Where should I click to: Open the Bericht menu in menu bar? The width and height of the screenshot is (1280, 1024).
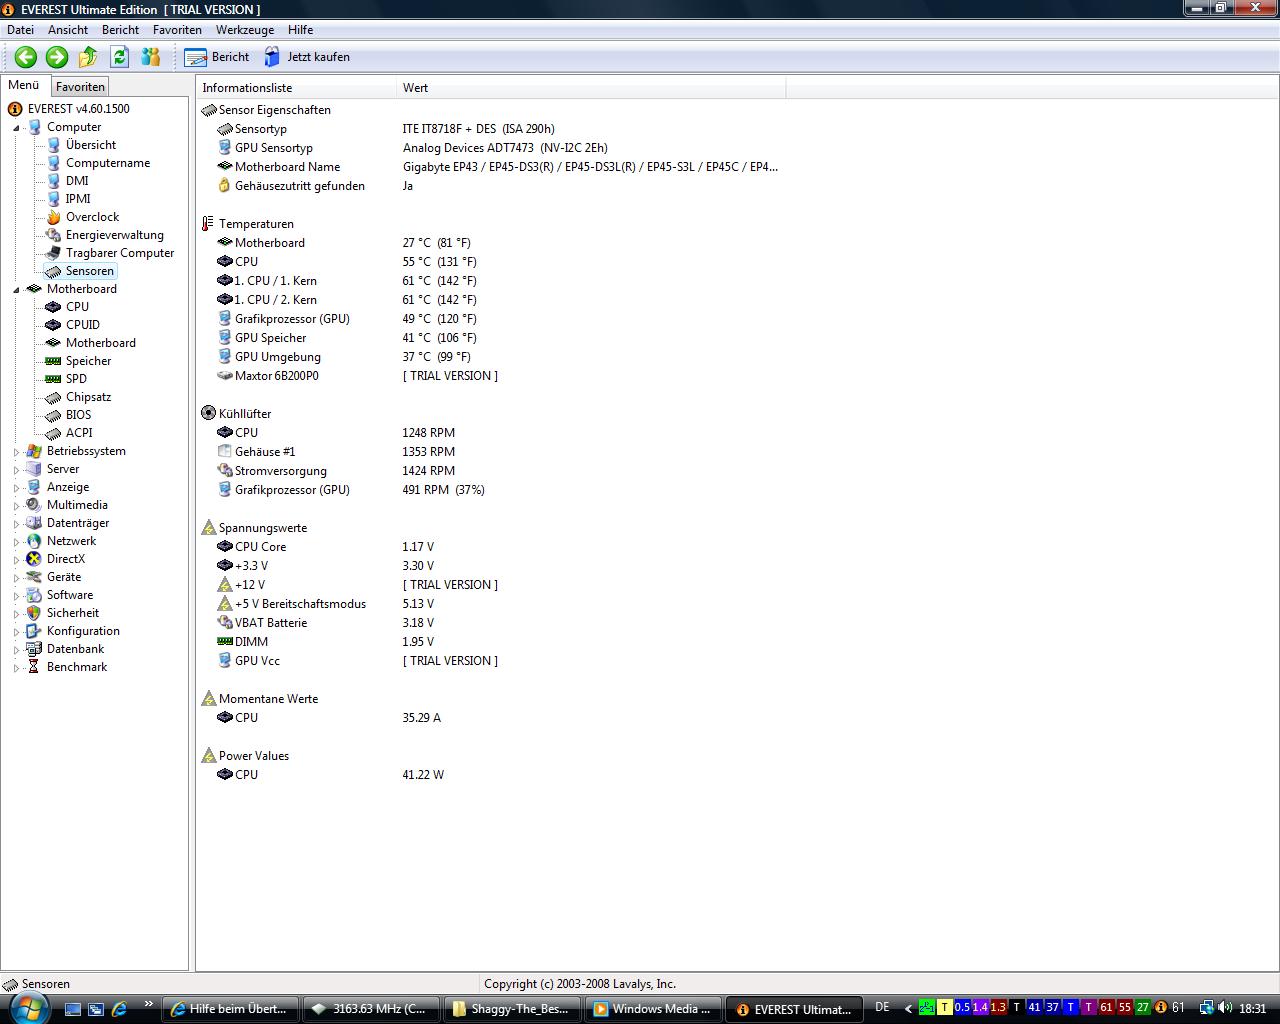click(x=120, y=30)
